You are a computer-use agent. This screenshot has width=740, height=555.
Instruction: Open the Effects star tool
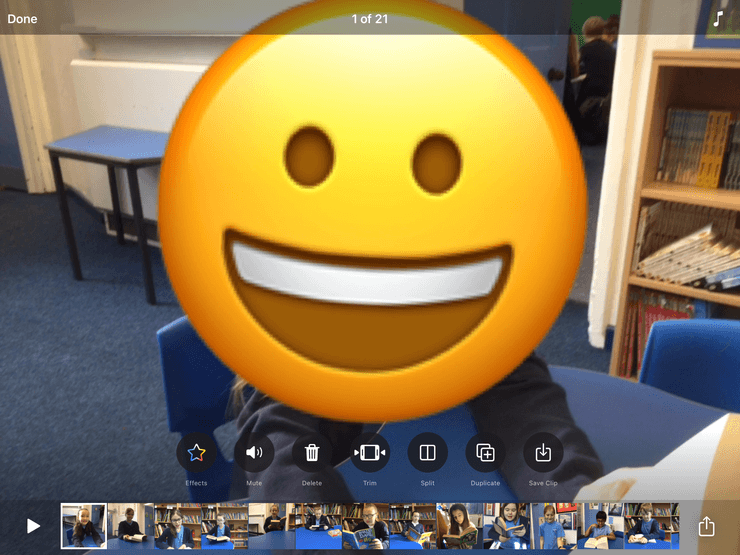tap(196, 453)
